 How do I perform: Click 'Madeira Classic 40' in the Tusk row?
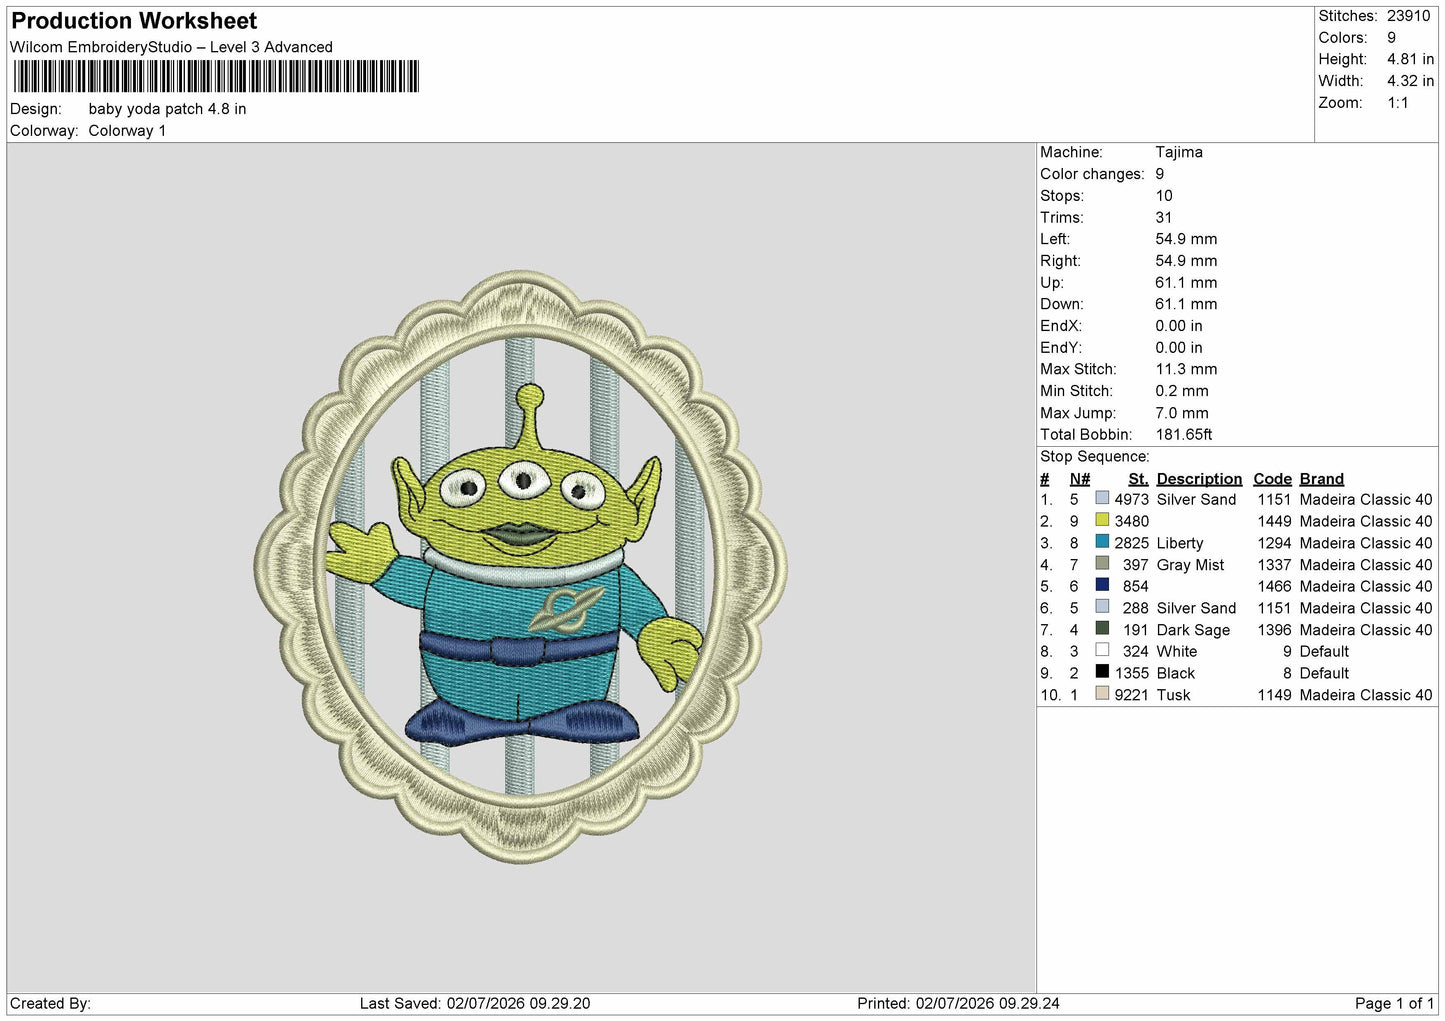(x=1366, y=696)
